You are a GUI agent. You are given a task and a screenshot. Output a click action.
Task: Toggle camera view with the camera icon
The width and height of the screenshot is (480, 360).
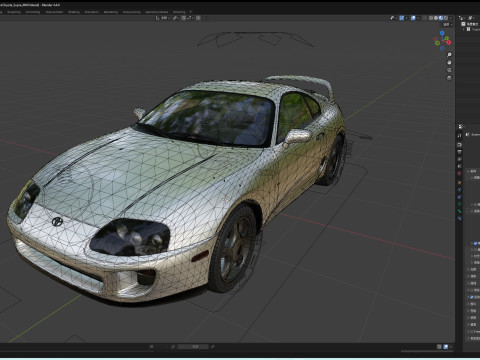449,70
